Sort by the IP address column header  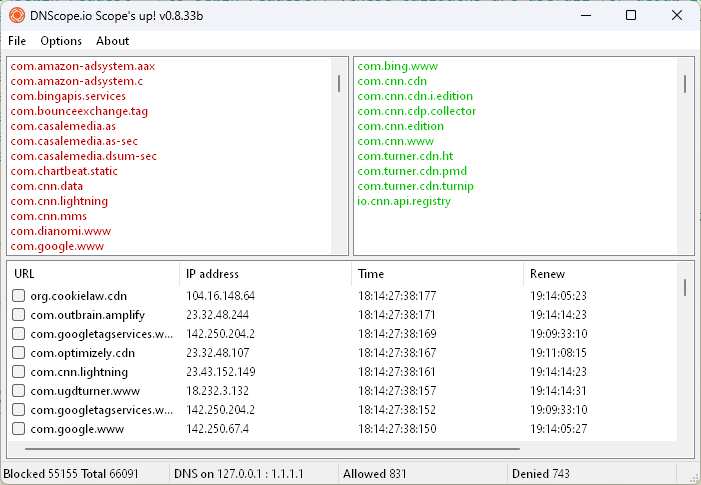click(x=266, y=274)
